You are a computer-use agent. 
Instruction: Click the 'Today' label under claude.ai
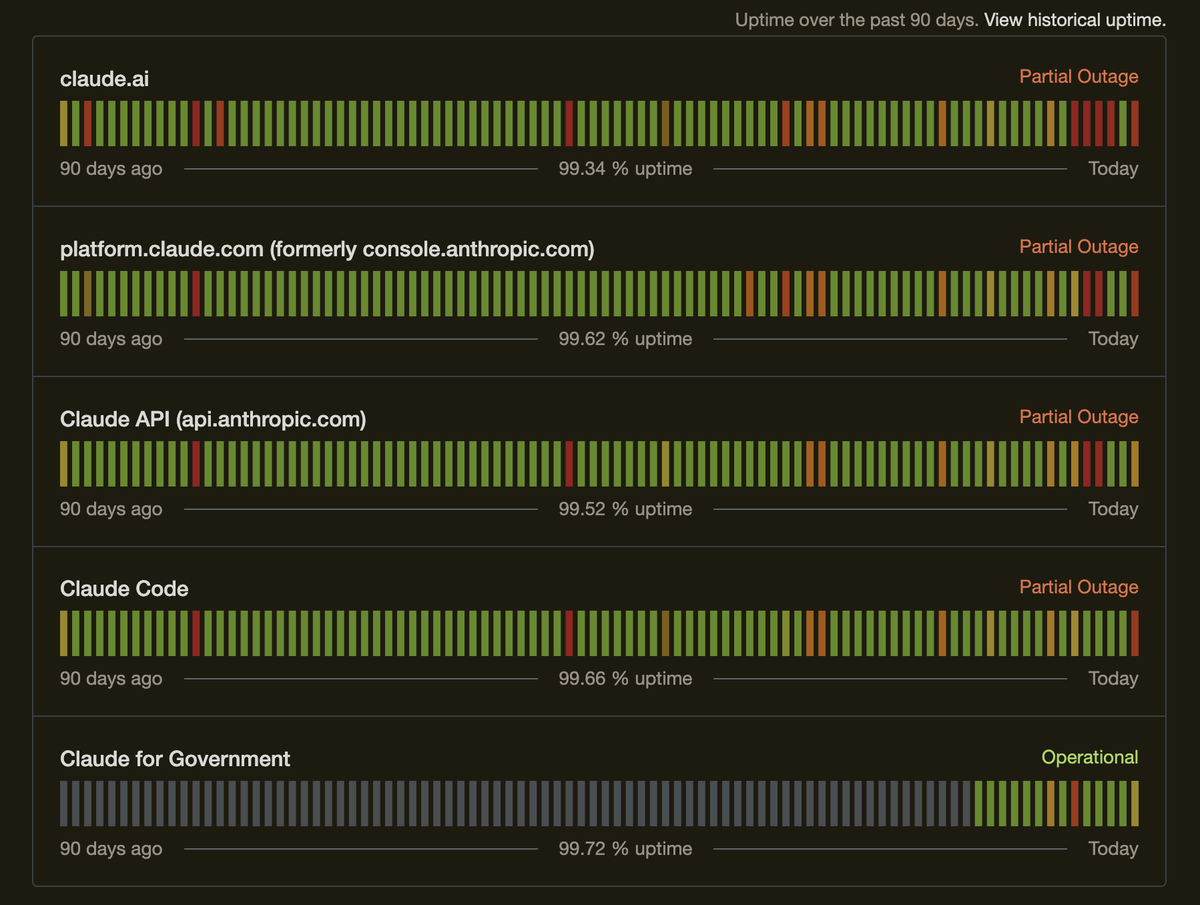1114,169
